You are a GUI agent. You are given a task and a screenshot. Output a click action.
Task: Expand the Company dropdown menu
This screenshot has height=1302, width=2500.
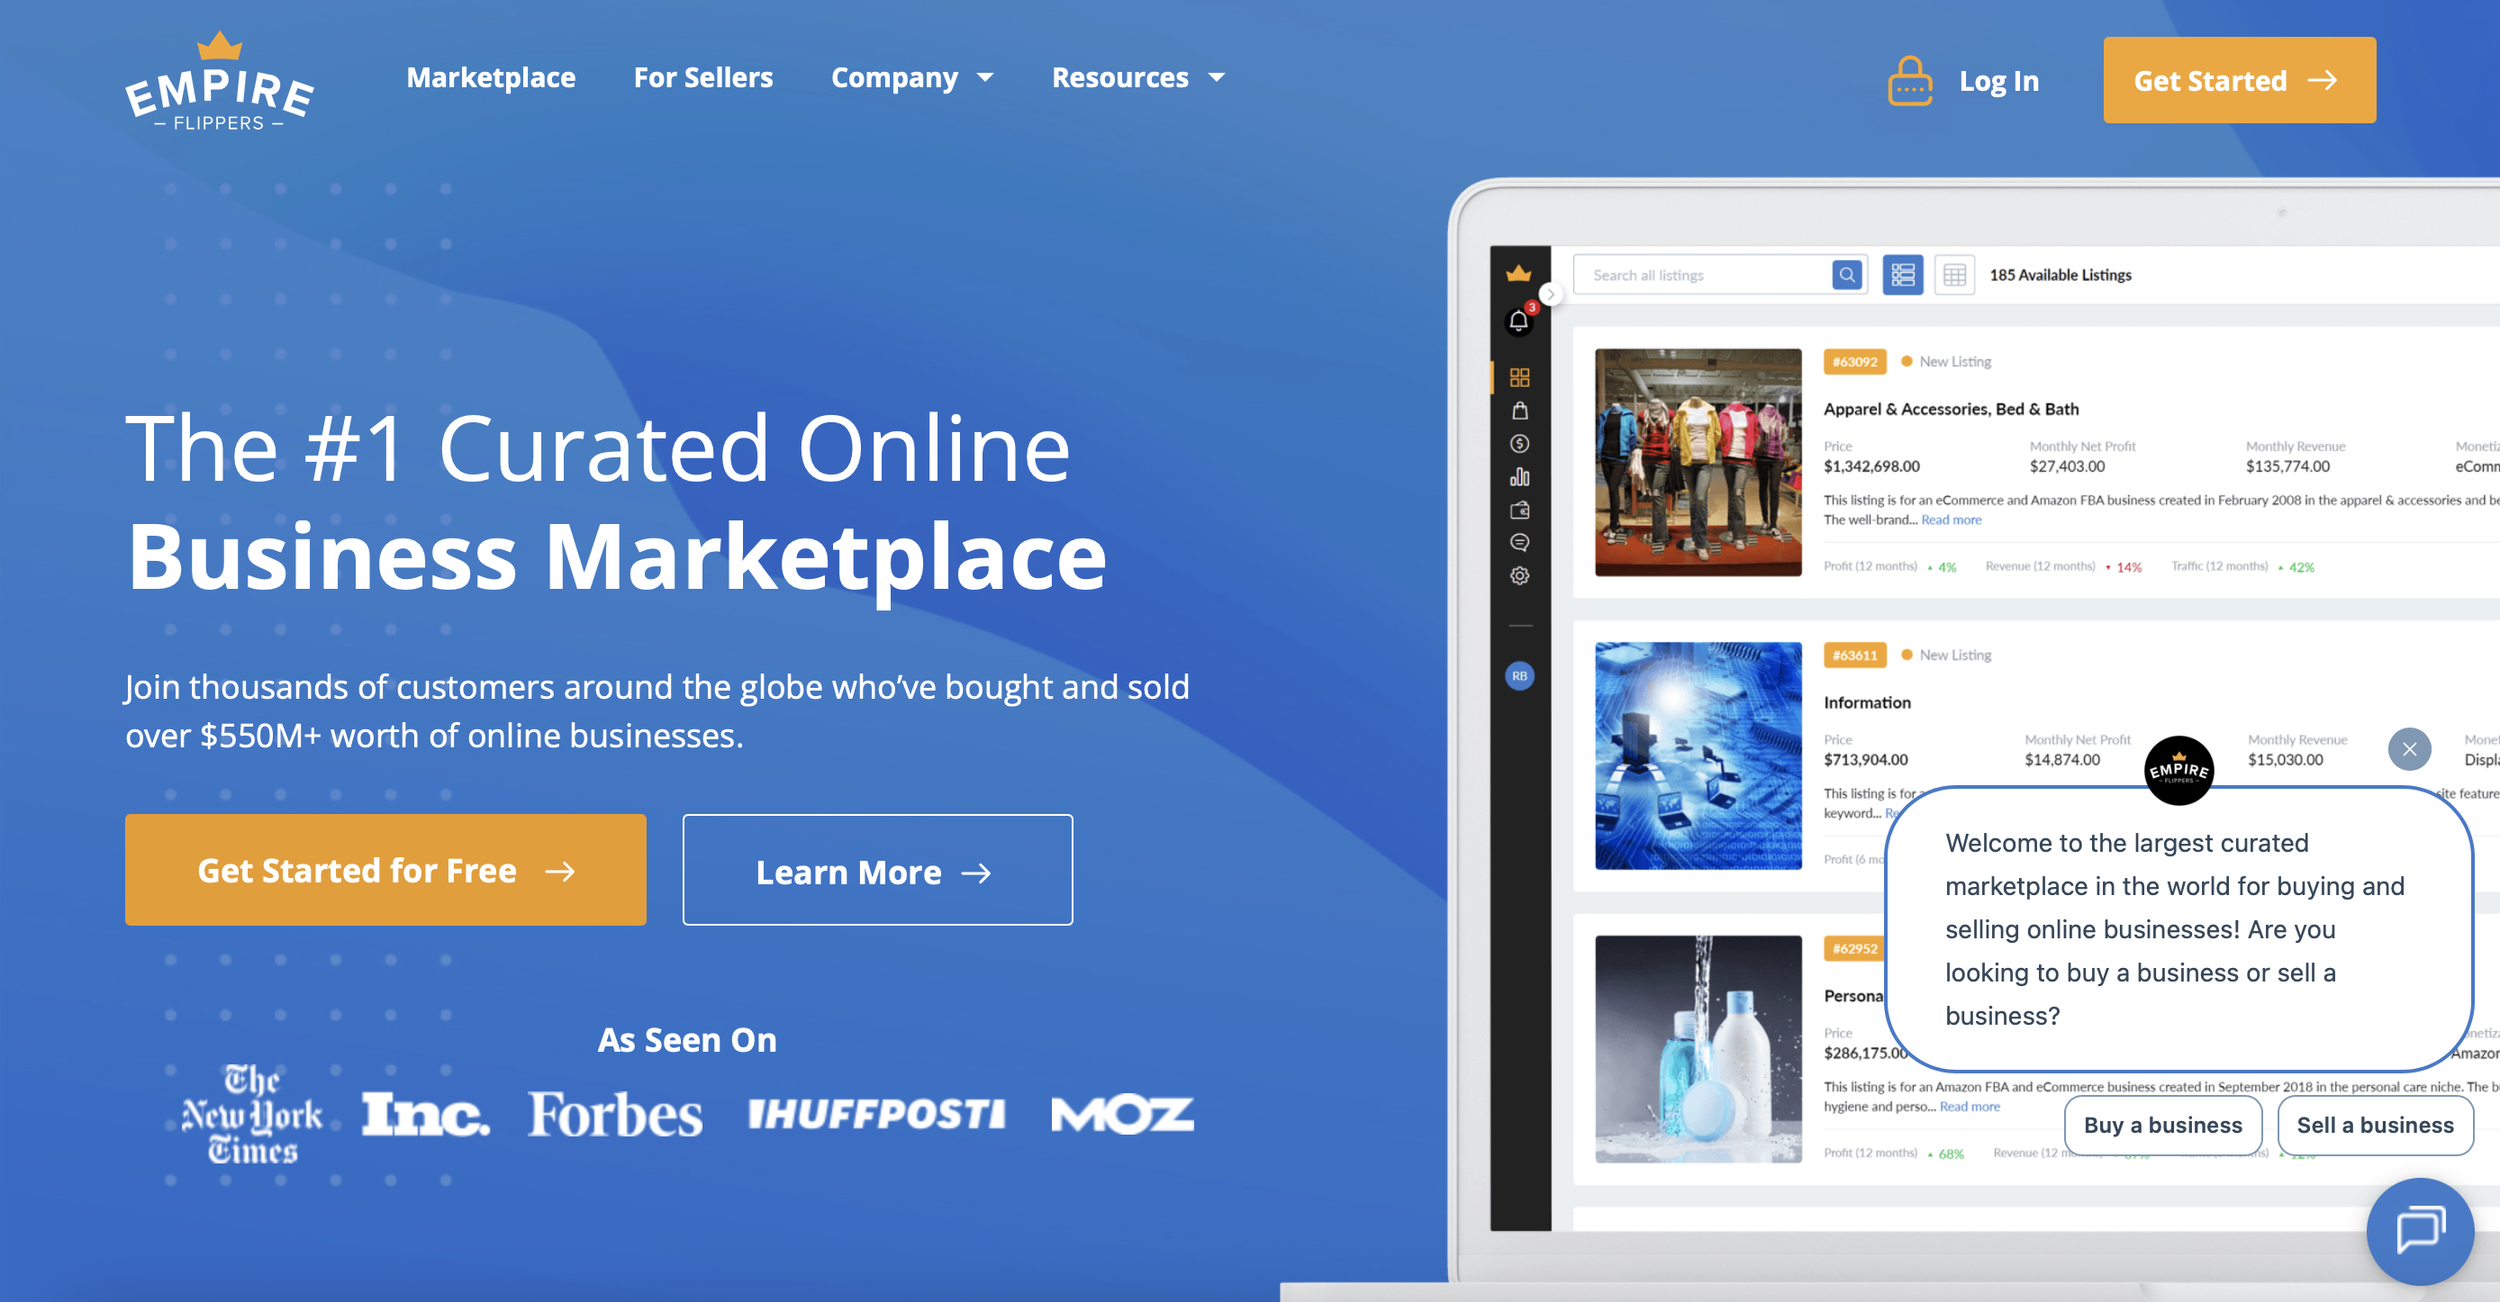912,77
